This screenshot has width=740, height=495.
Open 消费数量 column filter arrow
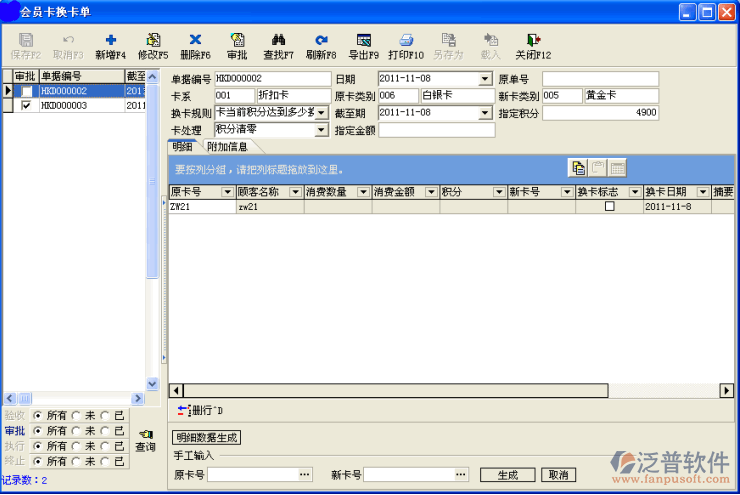pos(363,192)
